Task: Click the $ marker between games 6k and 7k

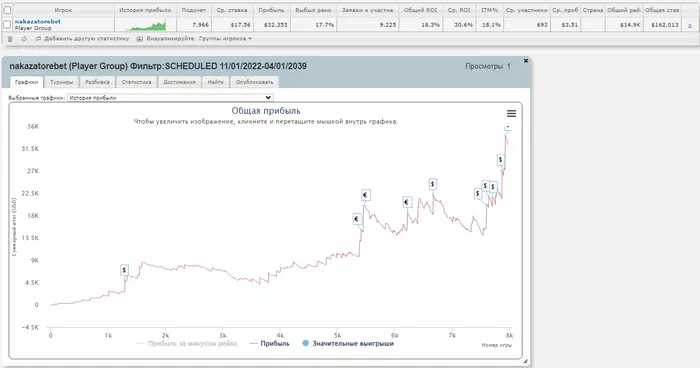Action: [x=433, y=184]
